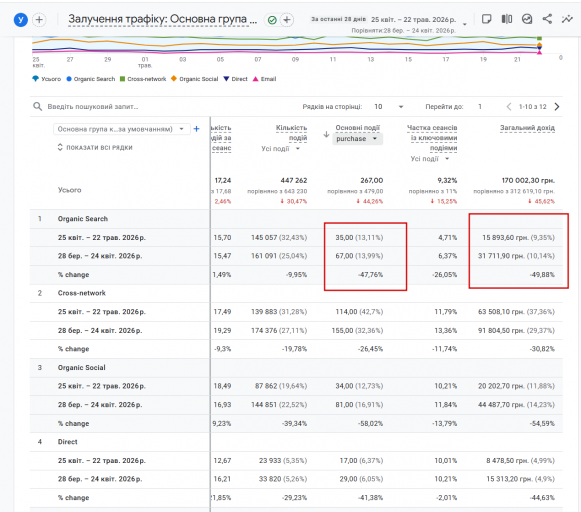Click the report title Залучення трафіку
The width and height of the screenshot is (581, 512).
[162, 19]
